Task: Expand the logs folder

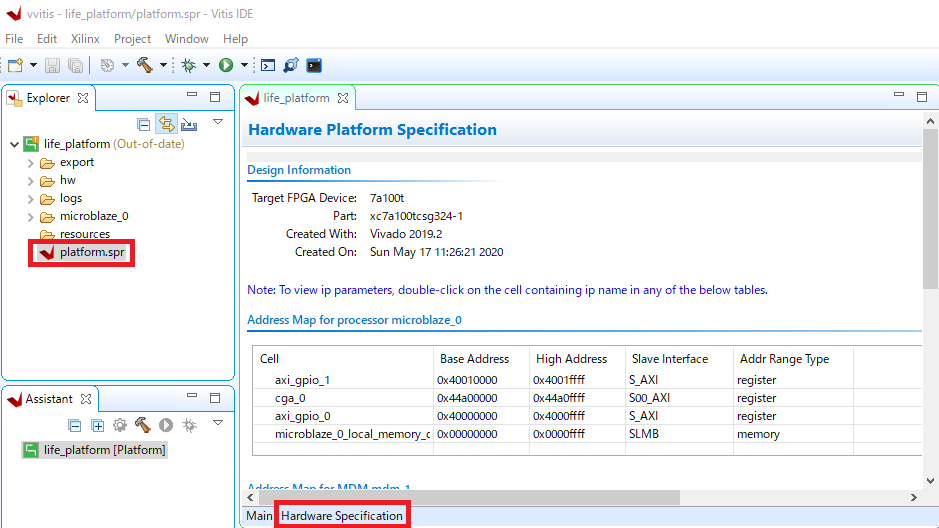Action: [x=31, y=199]
